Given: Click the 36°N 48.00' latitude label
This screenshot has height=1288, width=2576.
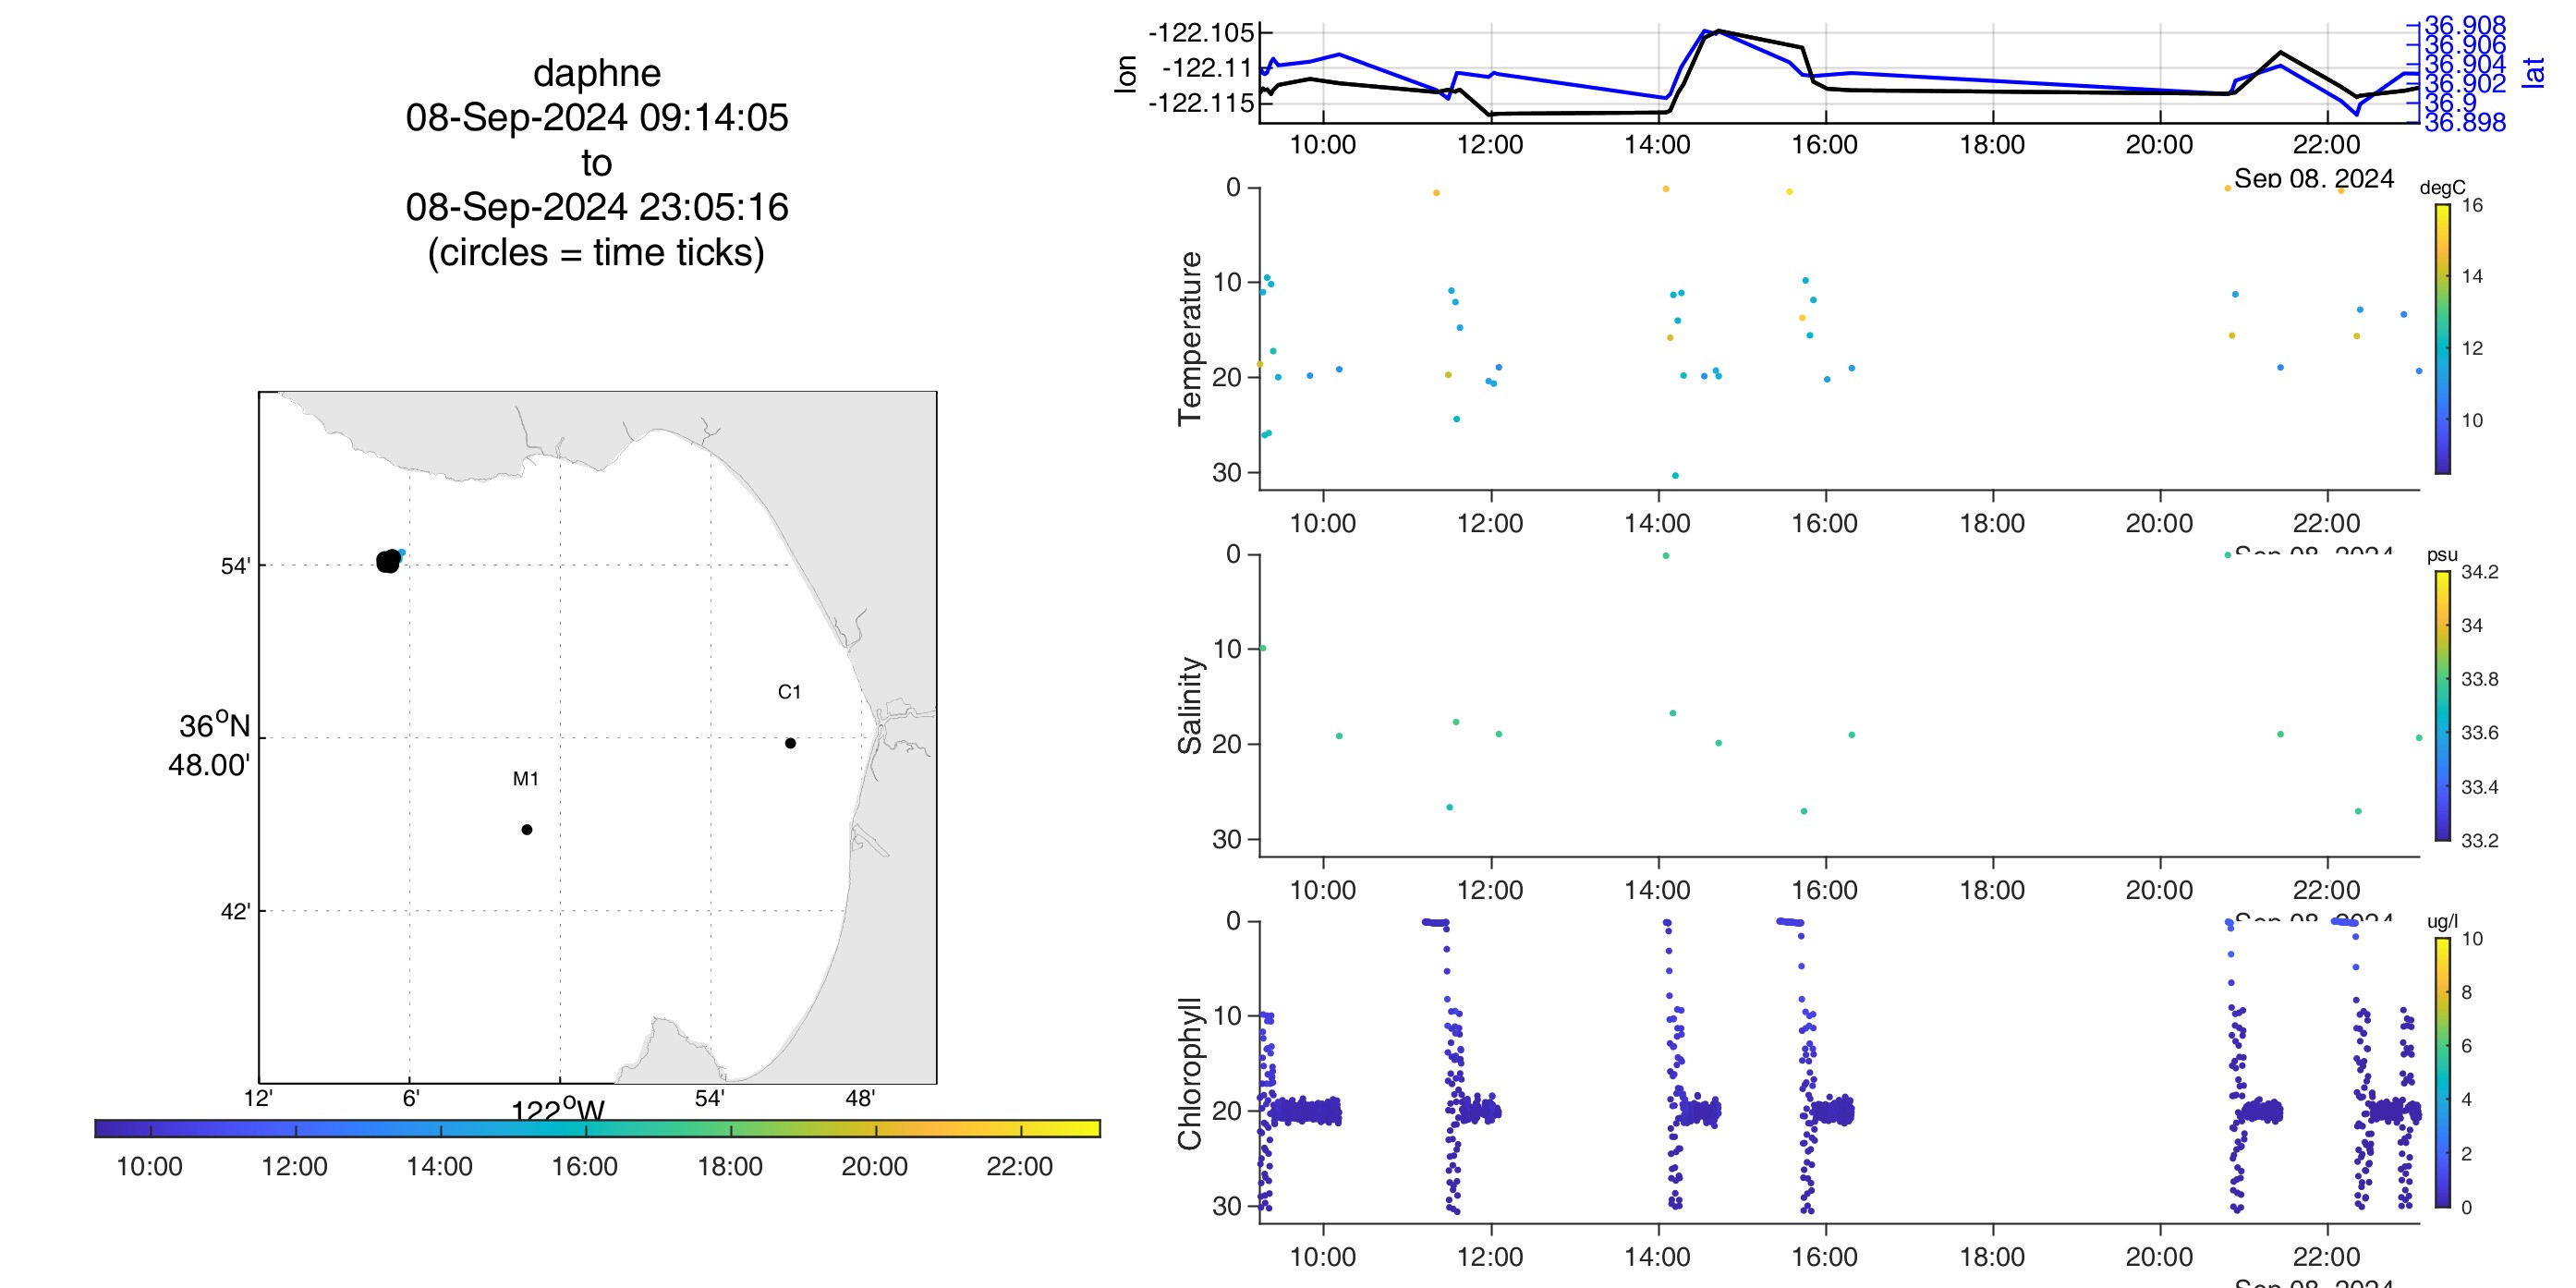Looking at the screenshot, I should tap(210, 745).
